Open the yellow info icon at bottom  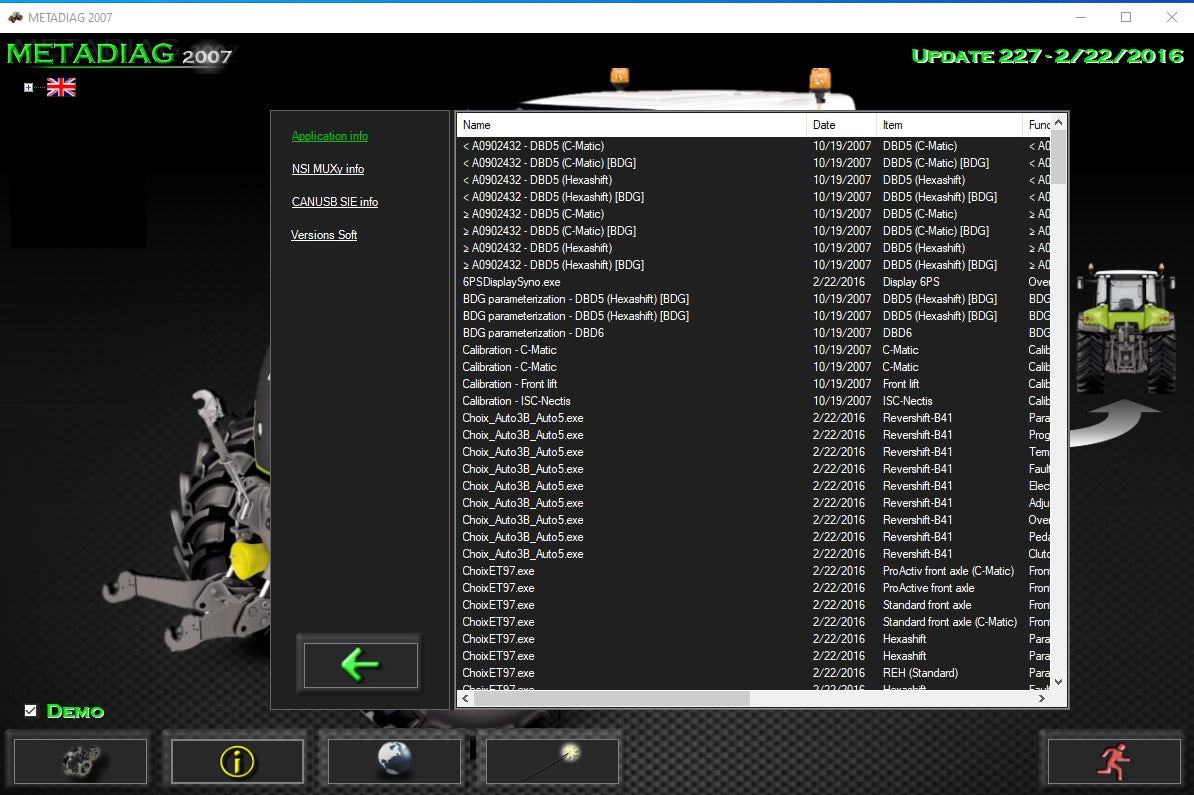click(237, 760)
